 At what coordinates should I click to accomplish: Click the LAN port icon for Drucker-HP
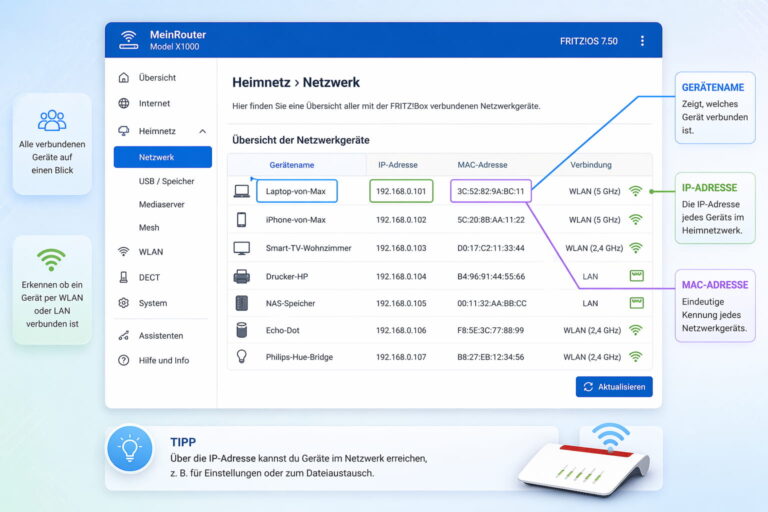tap(636, 276)
